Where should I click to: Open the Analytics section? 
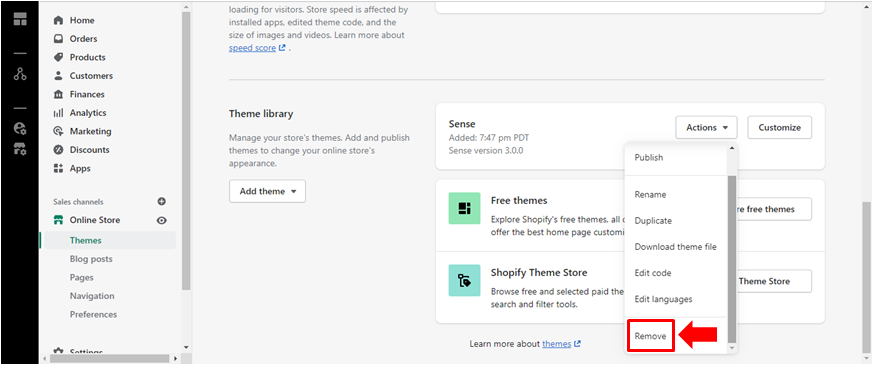point(88,112)
